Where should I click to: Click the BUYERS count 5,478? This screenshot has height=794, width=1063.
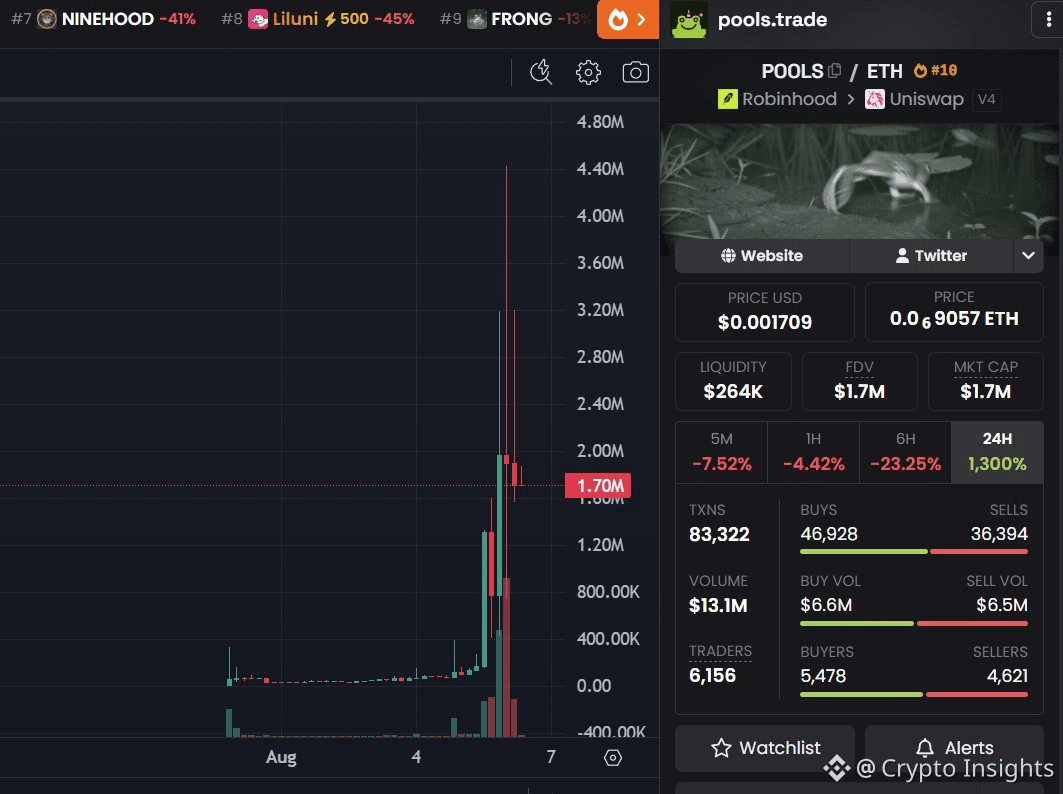point(823,676)
